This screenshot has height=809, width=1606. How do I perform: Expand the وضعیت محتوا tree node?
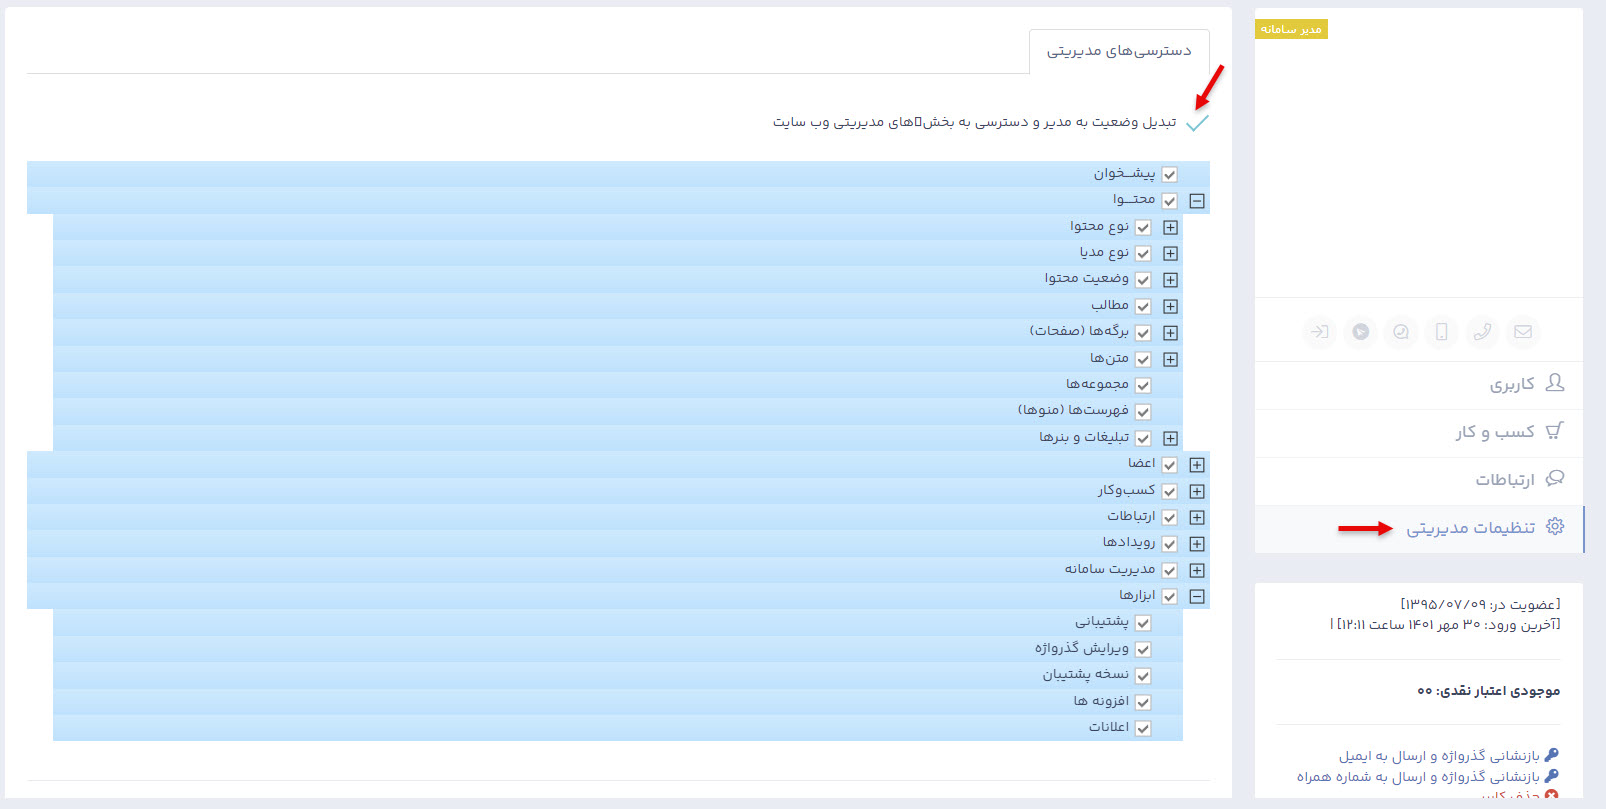click(x=1170, y=280)
